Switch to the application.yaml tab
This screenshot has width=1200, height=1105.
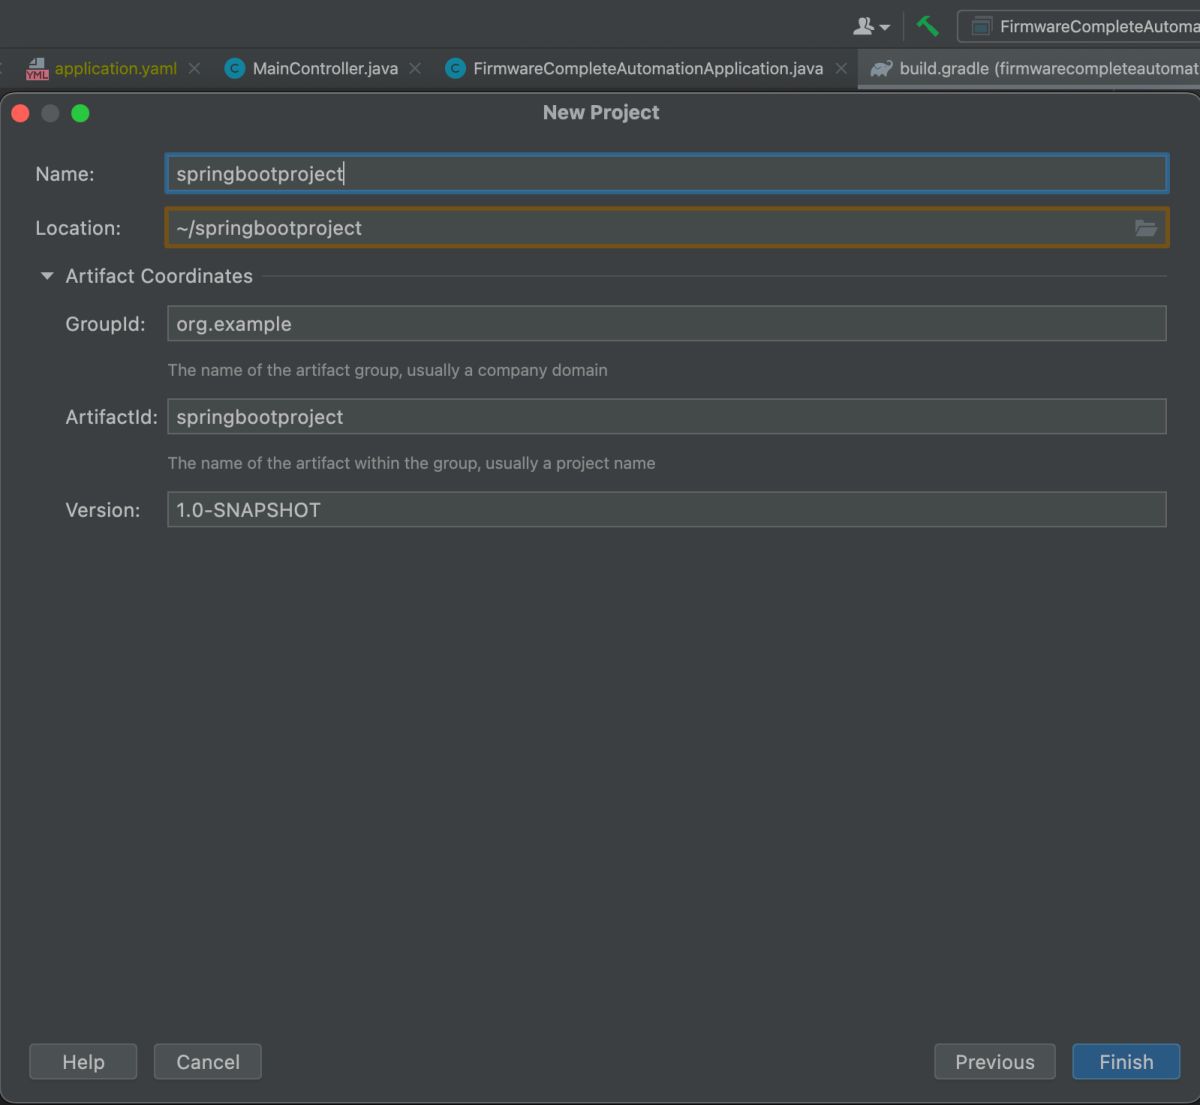(115, 68)
